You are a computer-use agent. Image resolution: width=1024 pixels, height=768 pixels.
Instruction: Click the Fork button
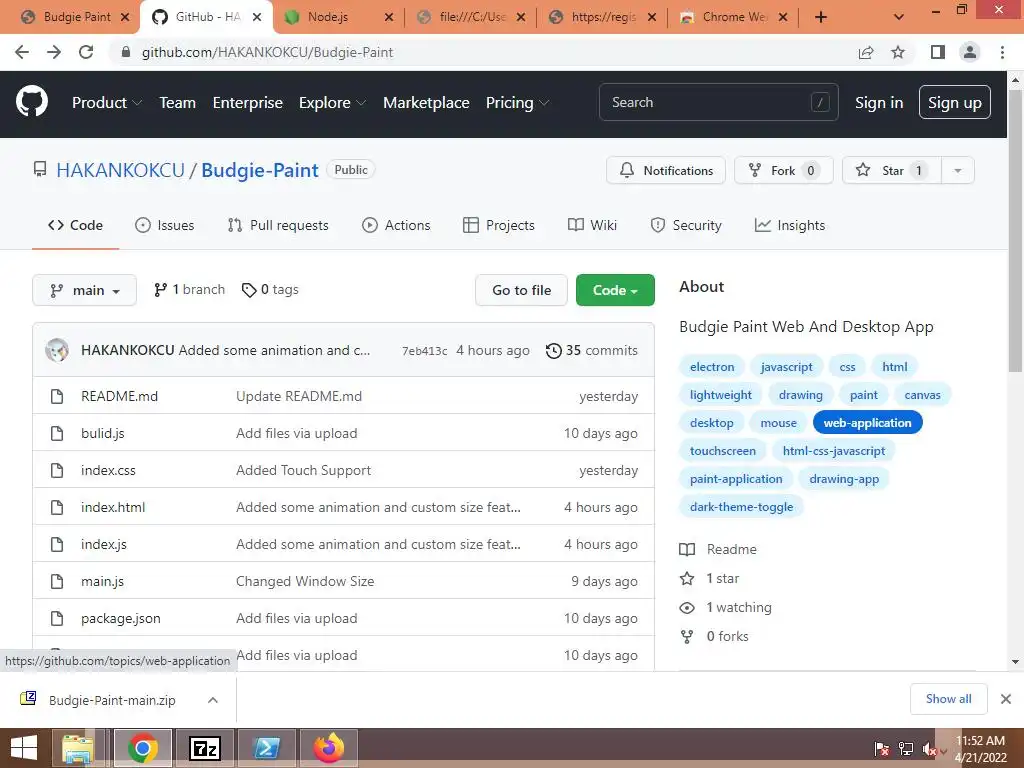tap(784, 170)
